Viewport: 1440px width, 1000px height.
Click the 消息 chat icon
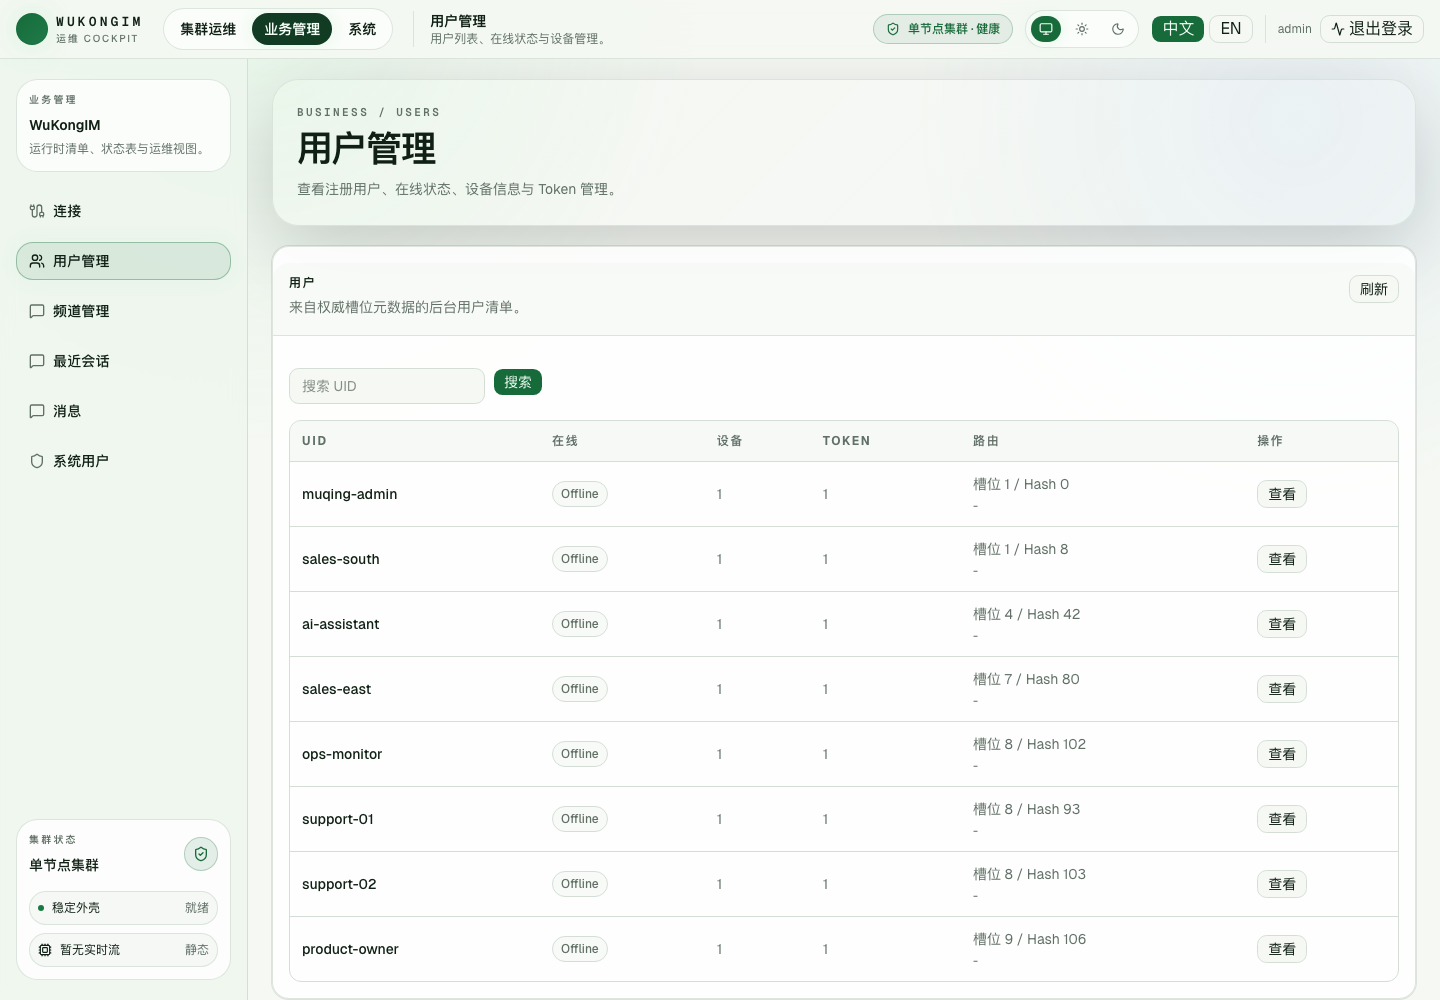pyautogui.click(x=37, y=411)
